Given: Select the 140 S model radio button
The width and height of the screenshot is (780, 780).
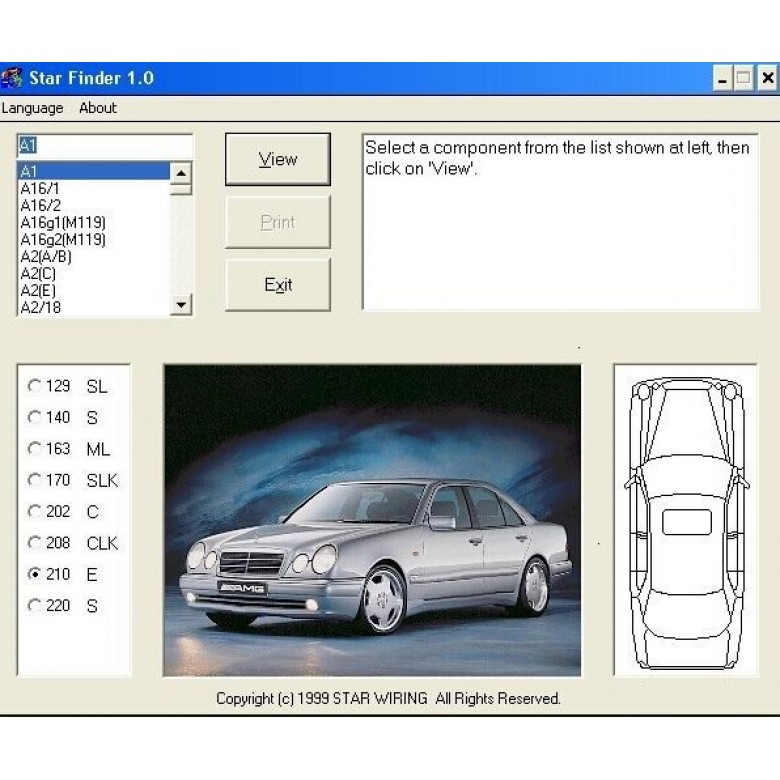Looking at the screenshot, I should pos(34,417).
